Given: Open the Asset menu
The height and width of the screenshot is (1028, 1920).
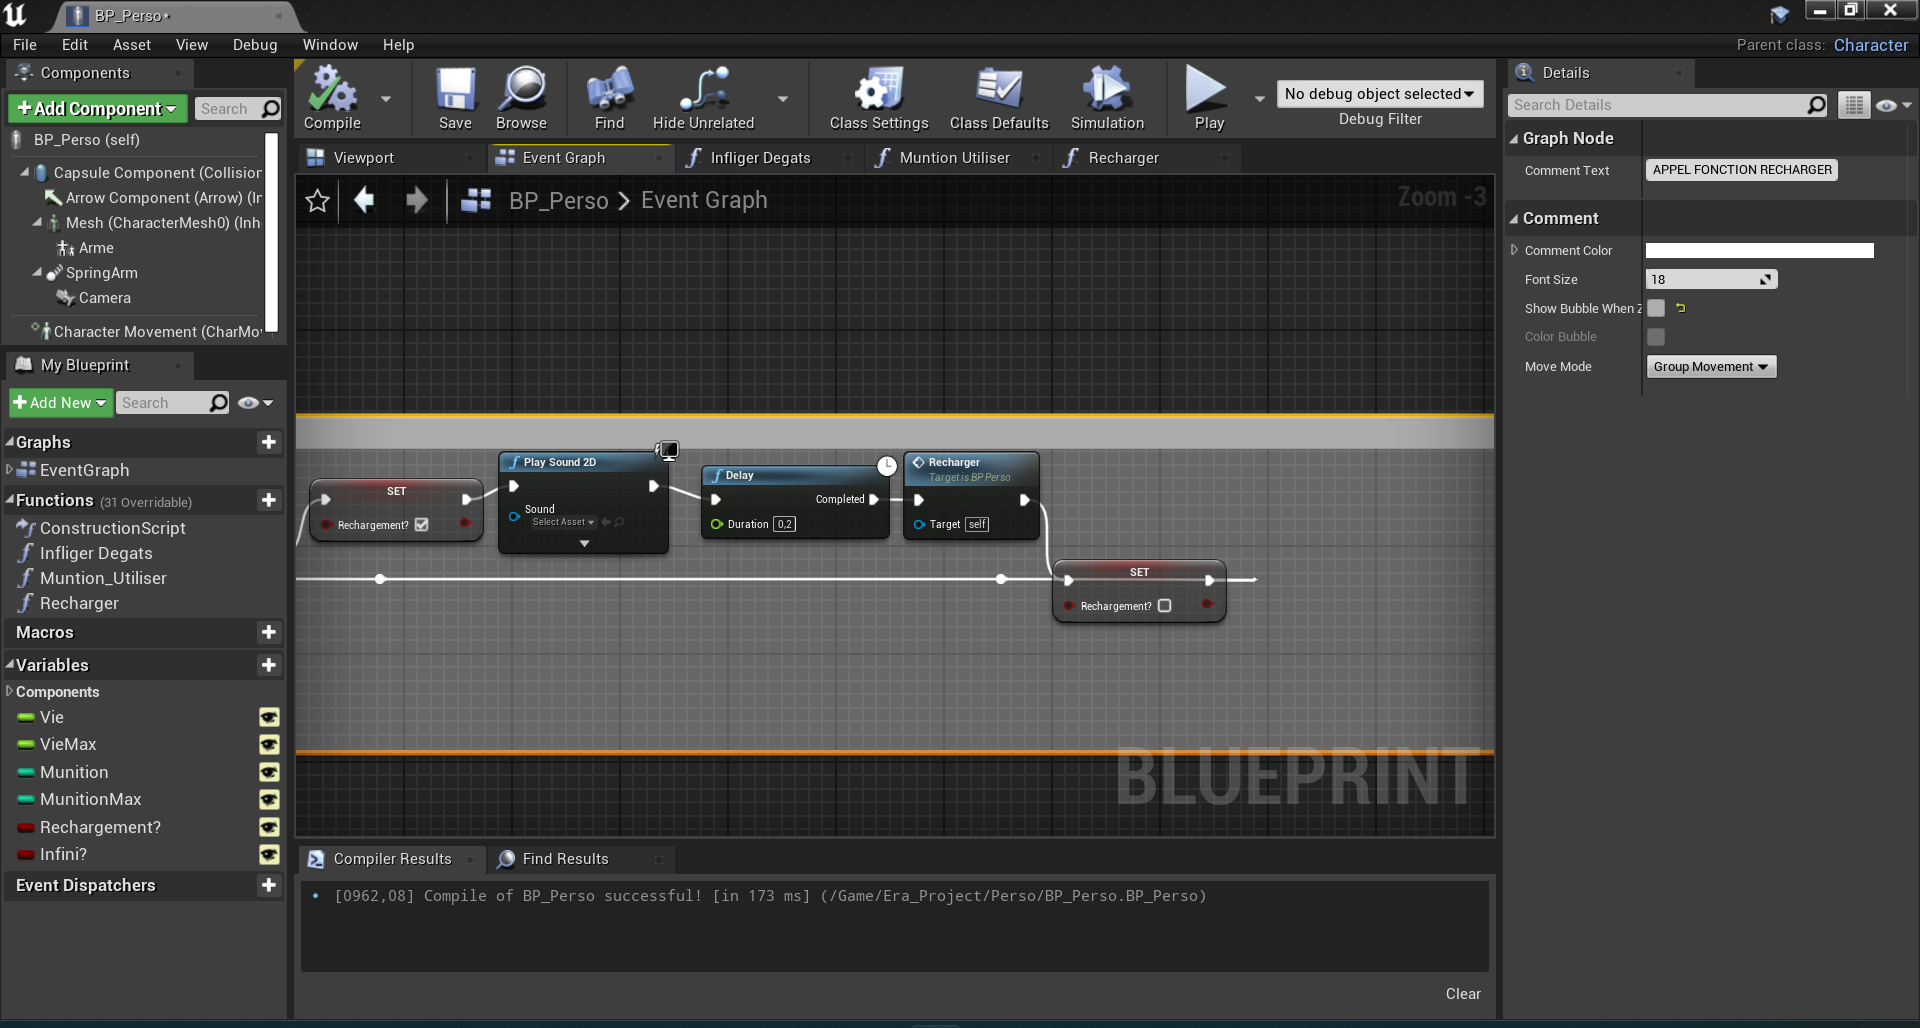Looking at the screenshot, I should click(x=131, y=45).
